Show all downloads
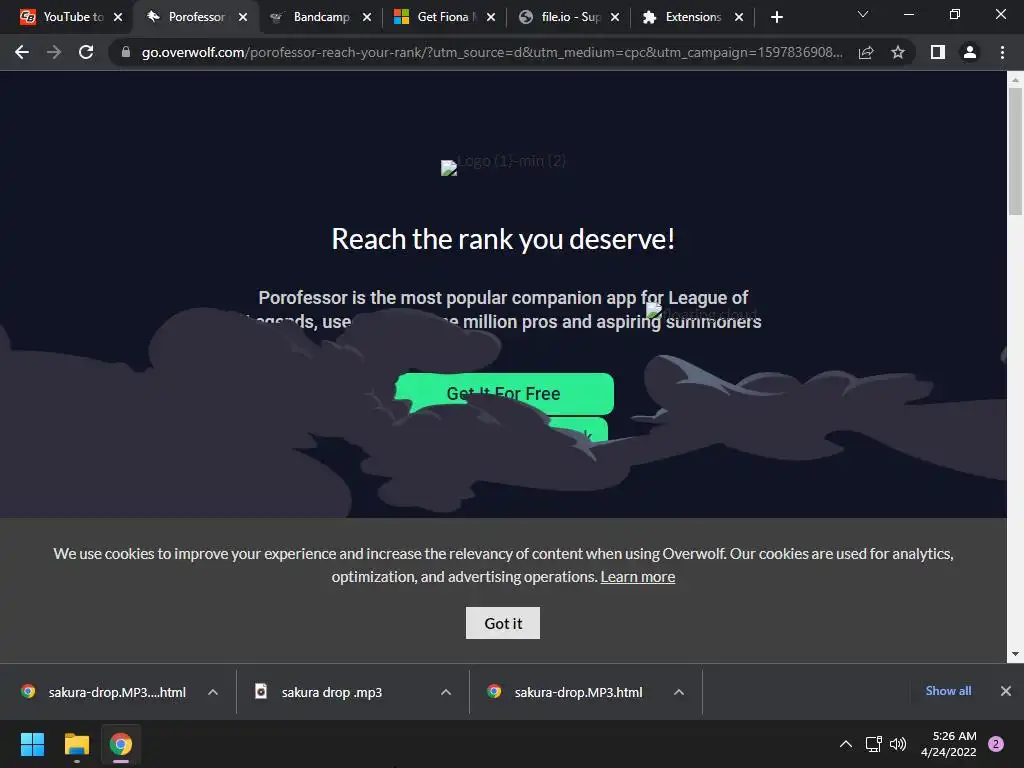This screenshot has width=1024, height=768. coord(948,691)
